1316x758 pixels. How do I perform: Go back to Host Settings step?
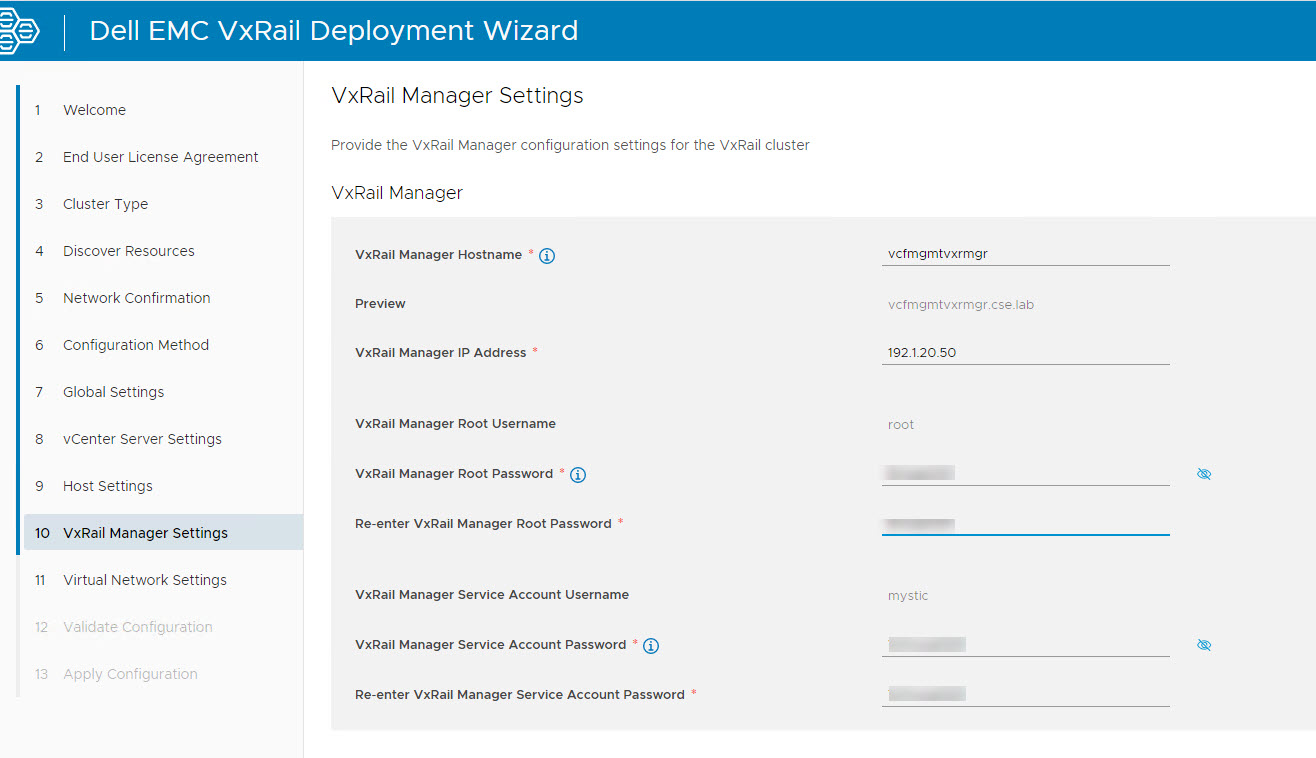[107, 486]
